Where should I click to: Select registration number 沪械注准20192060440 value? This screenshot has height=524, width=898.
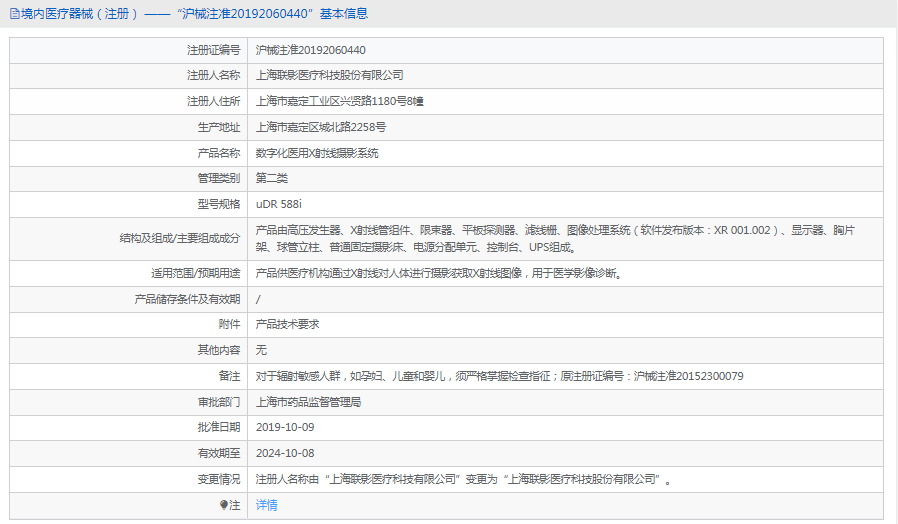point(310,50)
